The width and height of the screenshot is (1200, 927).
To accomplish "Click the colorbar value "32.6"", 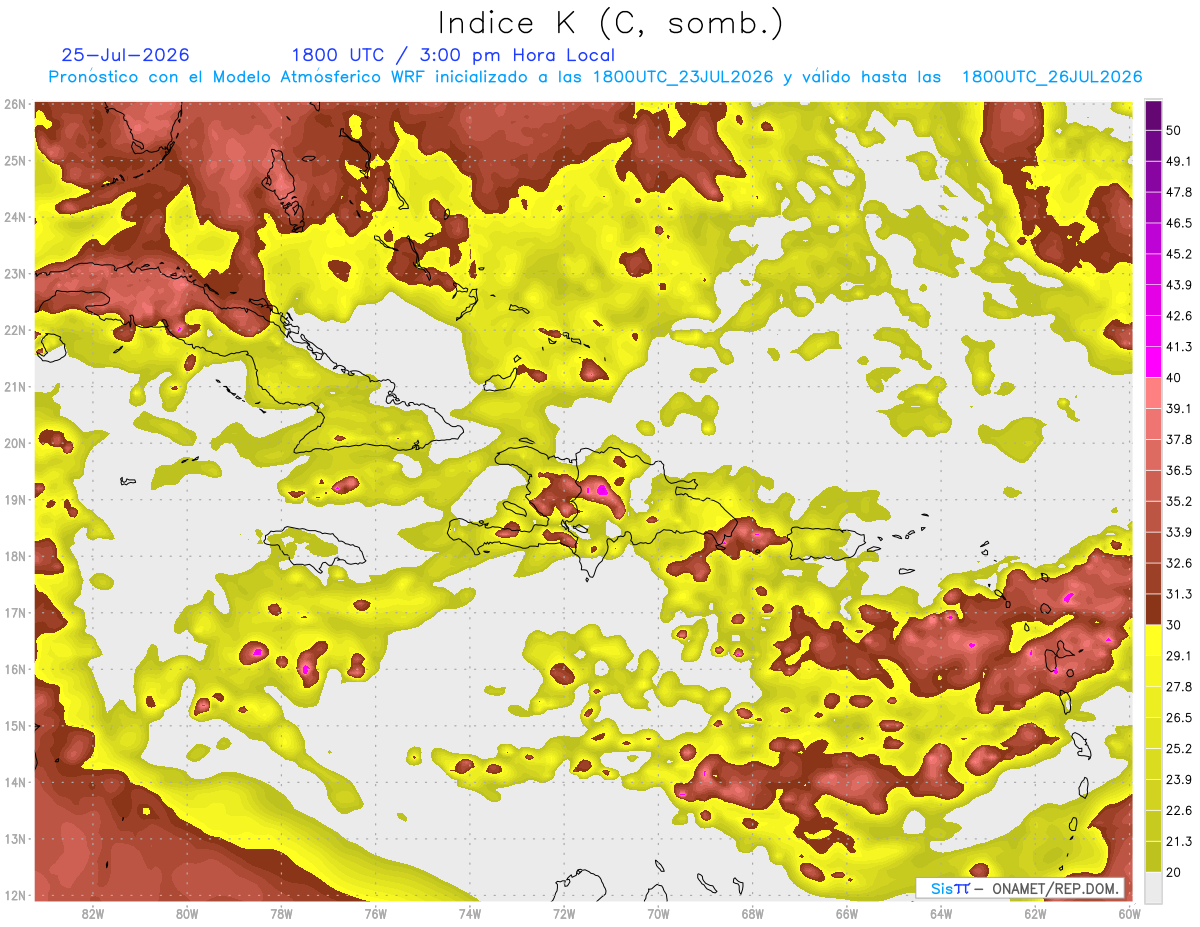I will [1179, 563].
